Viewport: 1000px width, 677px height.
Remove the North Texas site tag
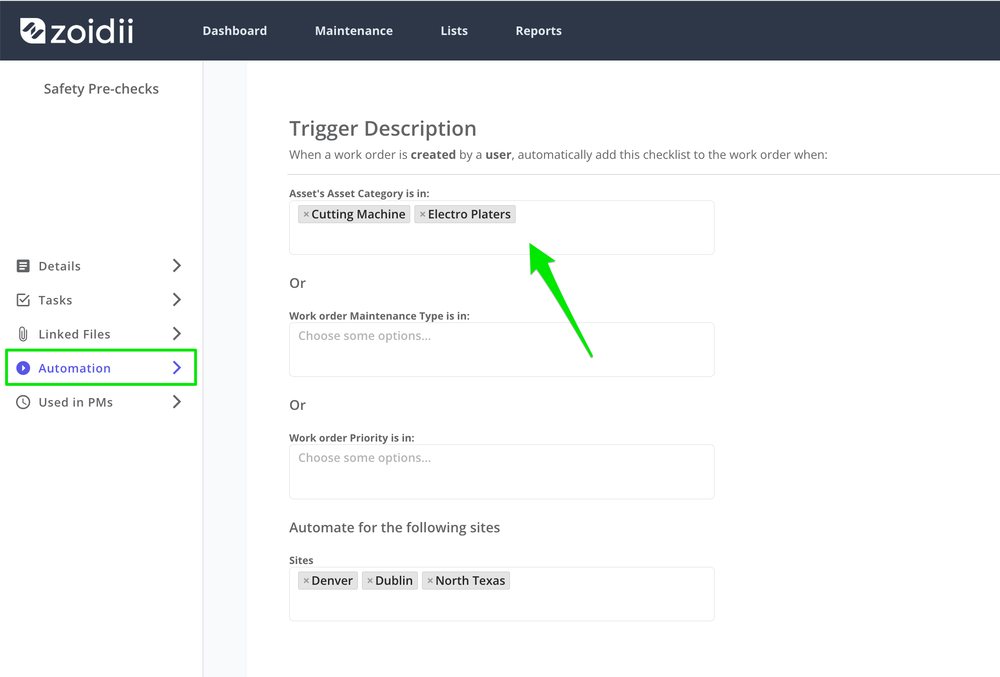(430, 581)
